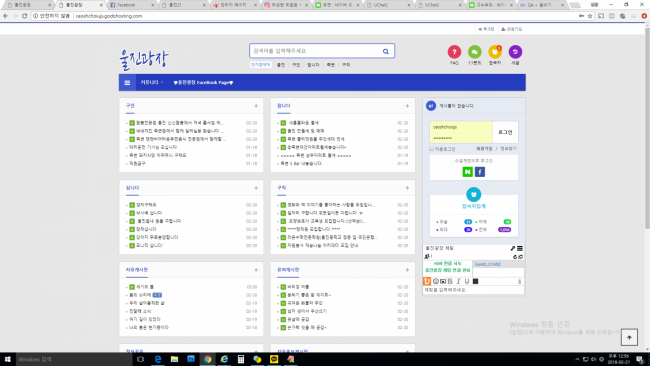Screen dimensions: 650x366
Task: Open File Explorer from the taskbar
Action: (x=174, y=359)
